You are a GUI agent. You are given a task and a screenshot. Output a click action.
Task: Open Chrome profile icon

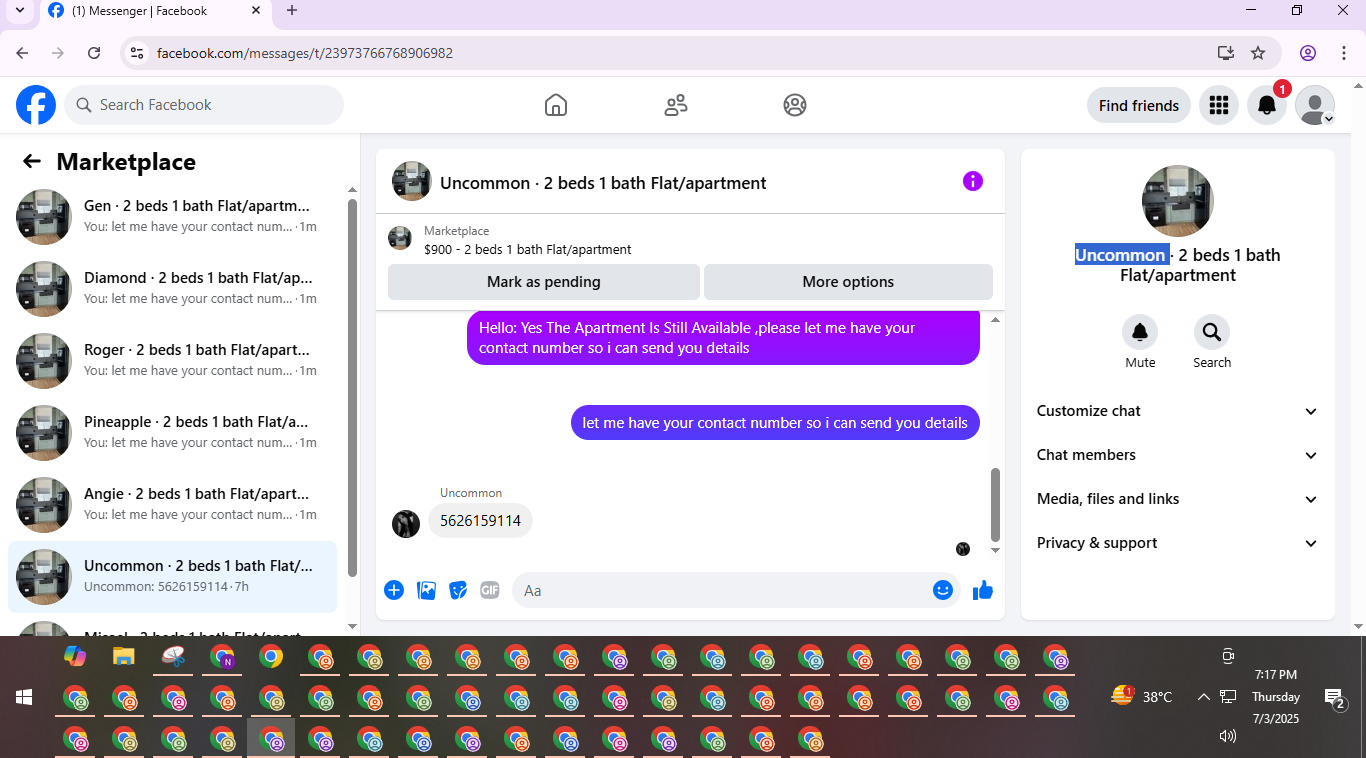point(1308,53)
